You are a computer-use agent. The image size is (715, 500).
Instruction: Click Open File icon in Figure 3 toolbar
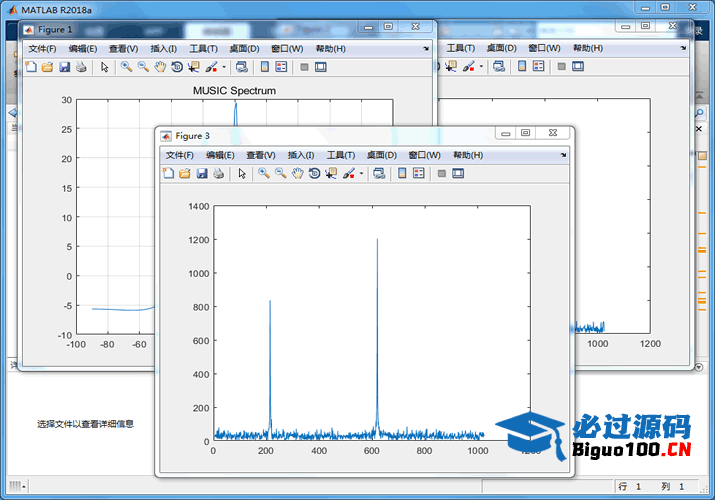[185, 173]
